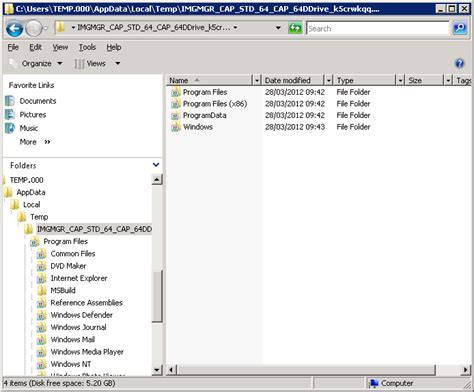Open Documents favorite link

pyautogui.click(x=38, y=101)
